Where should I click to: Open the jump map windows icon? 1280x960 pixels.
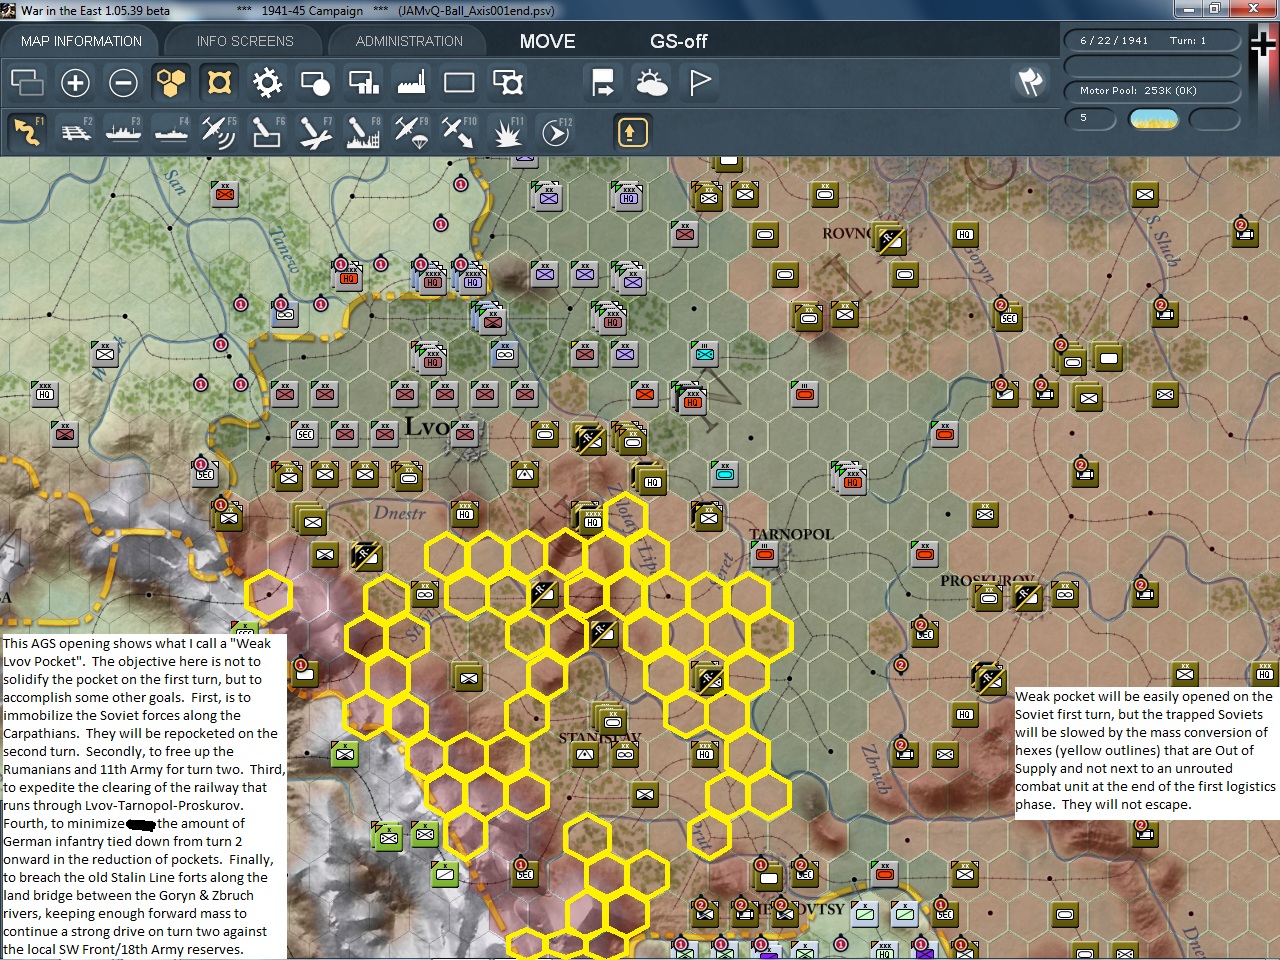click(x=27, y=82)
